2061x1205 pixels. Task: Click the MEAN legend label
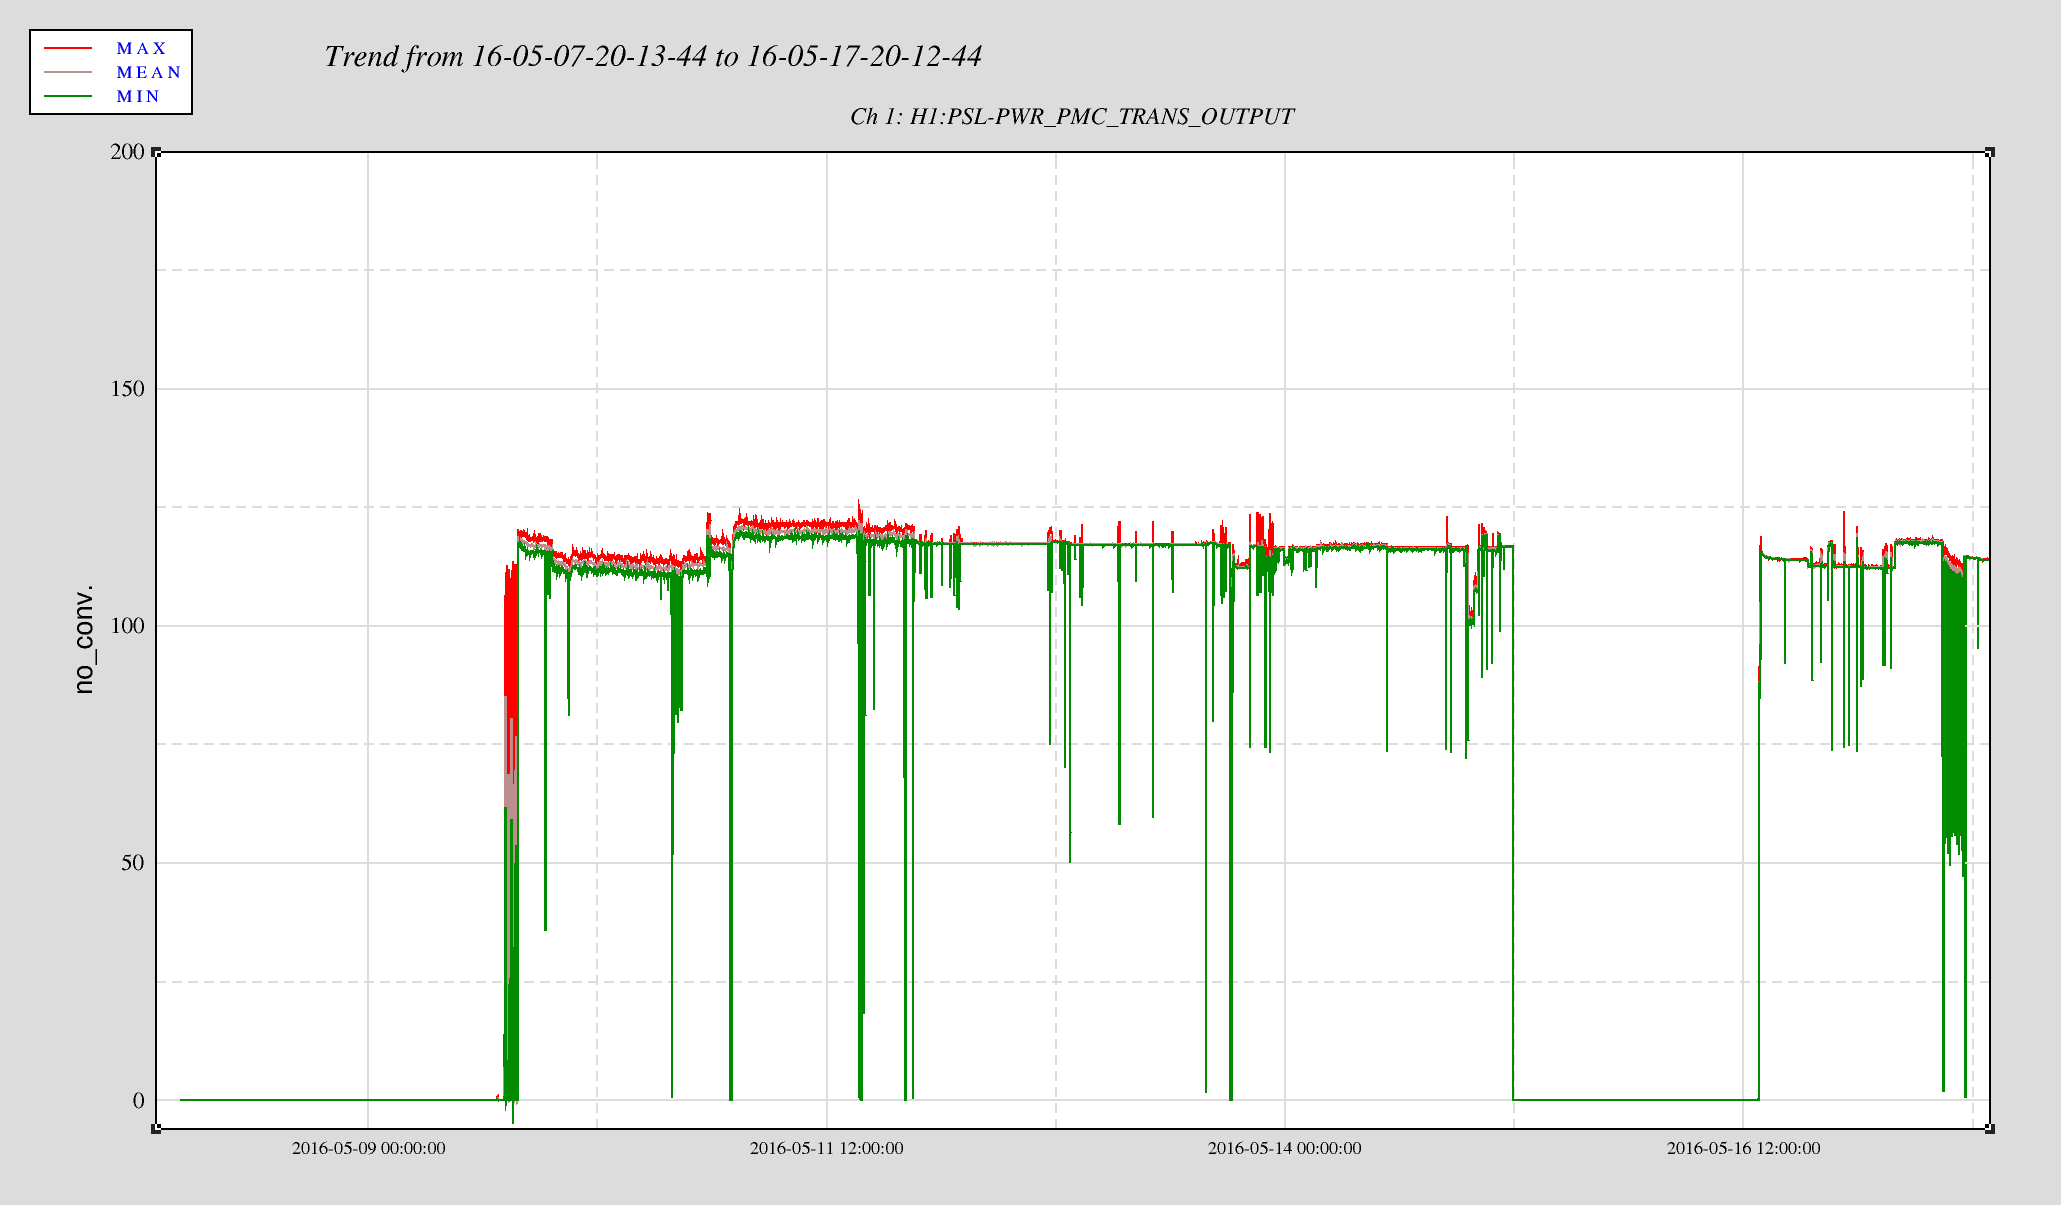click(x=149, y=72)
